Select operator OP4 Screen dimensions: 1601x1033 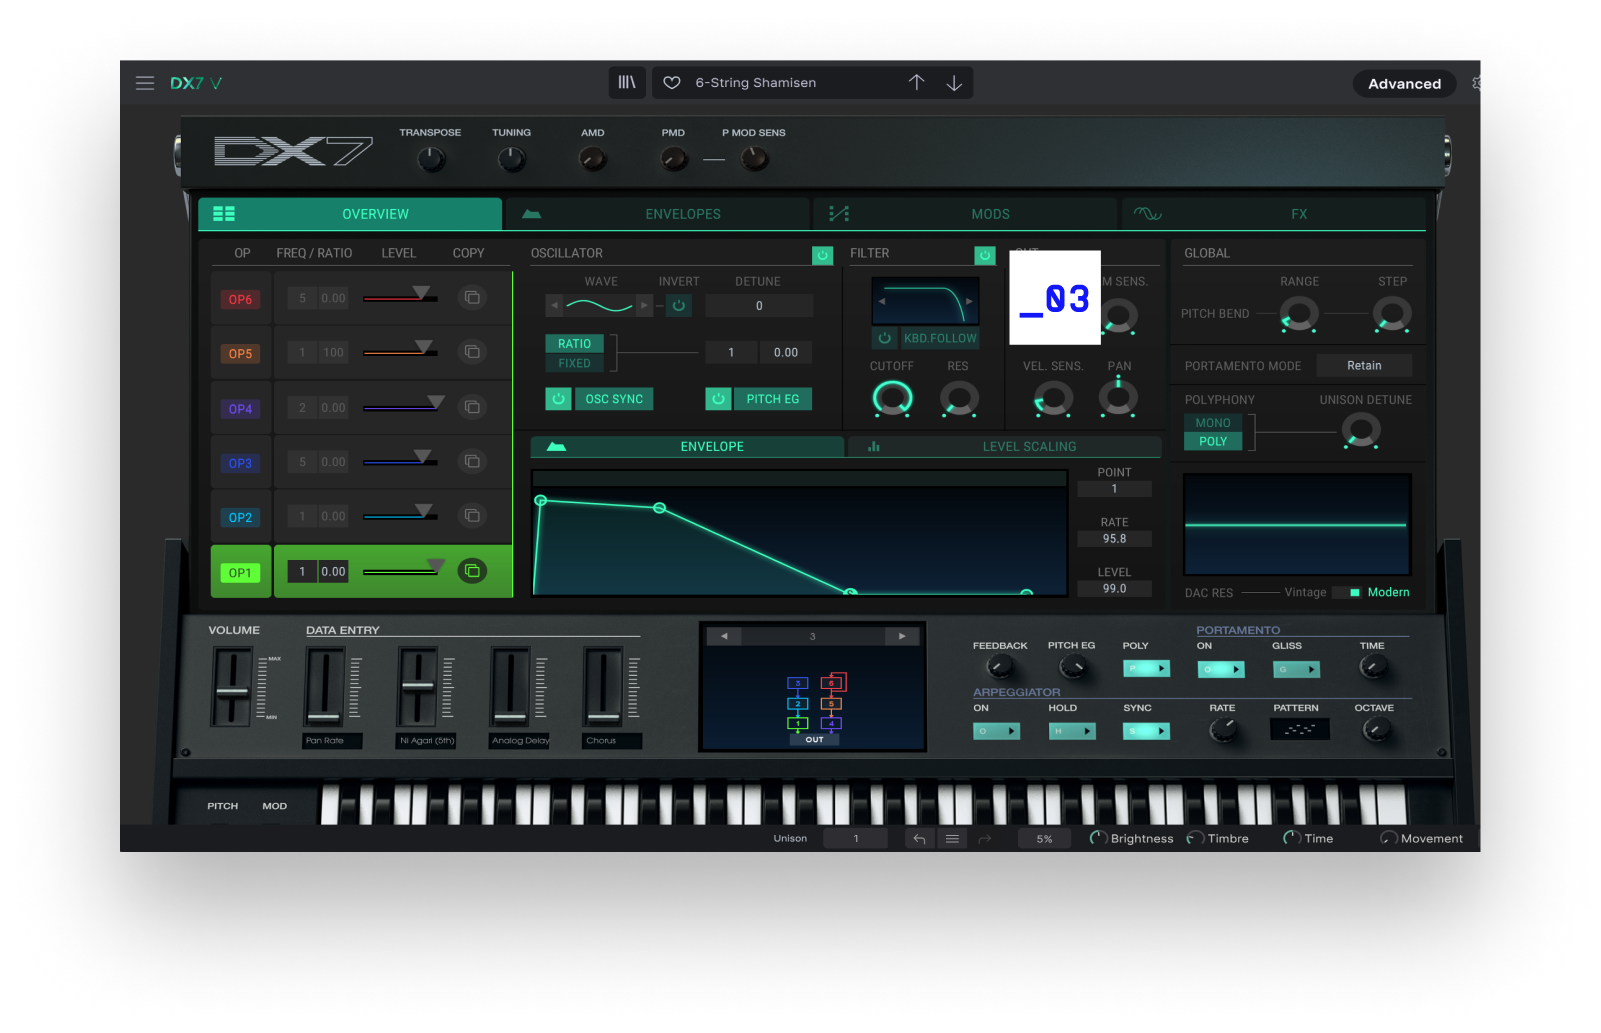(x=240, y=408)
